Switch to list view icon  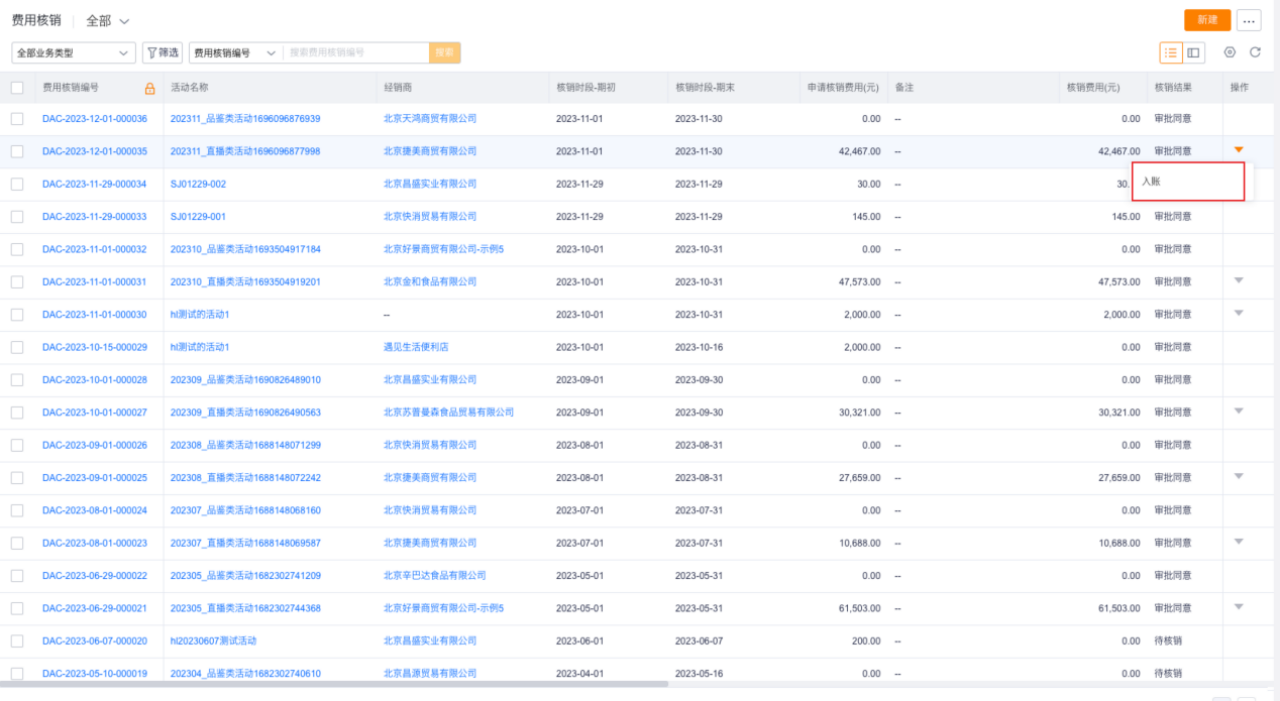[1171, 52]
